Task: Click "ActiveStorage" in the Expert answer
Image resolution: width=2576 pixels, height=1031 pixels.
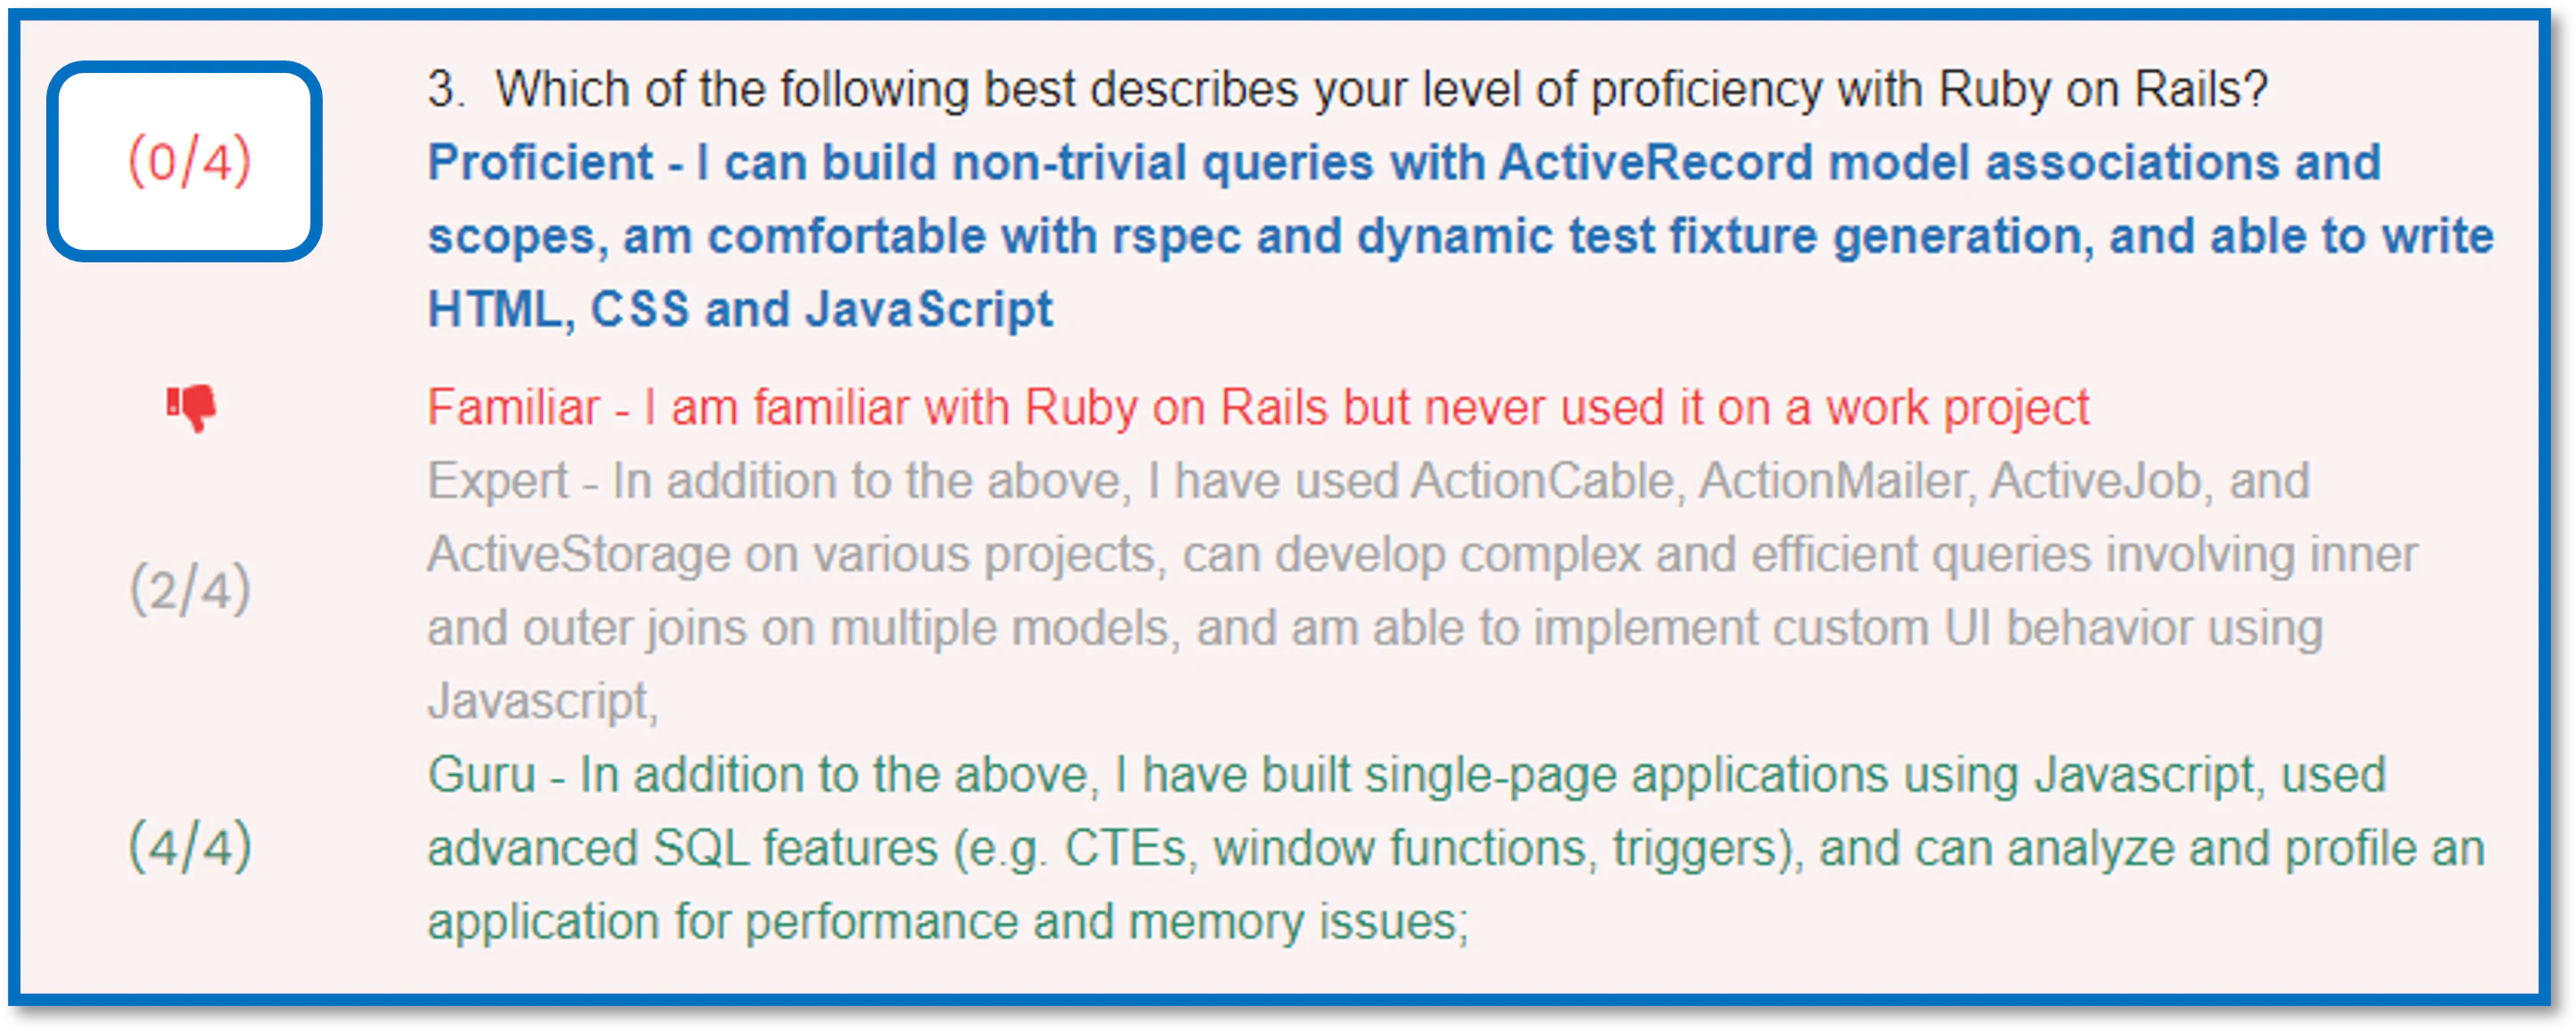Action: point(578,555)
